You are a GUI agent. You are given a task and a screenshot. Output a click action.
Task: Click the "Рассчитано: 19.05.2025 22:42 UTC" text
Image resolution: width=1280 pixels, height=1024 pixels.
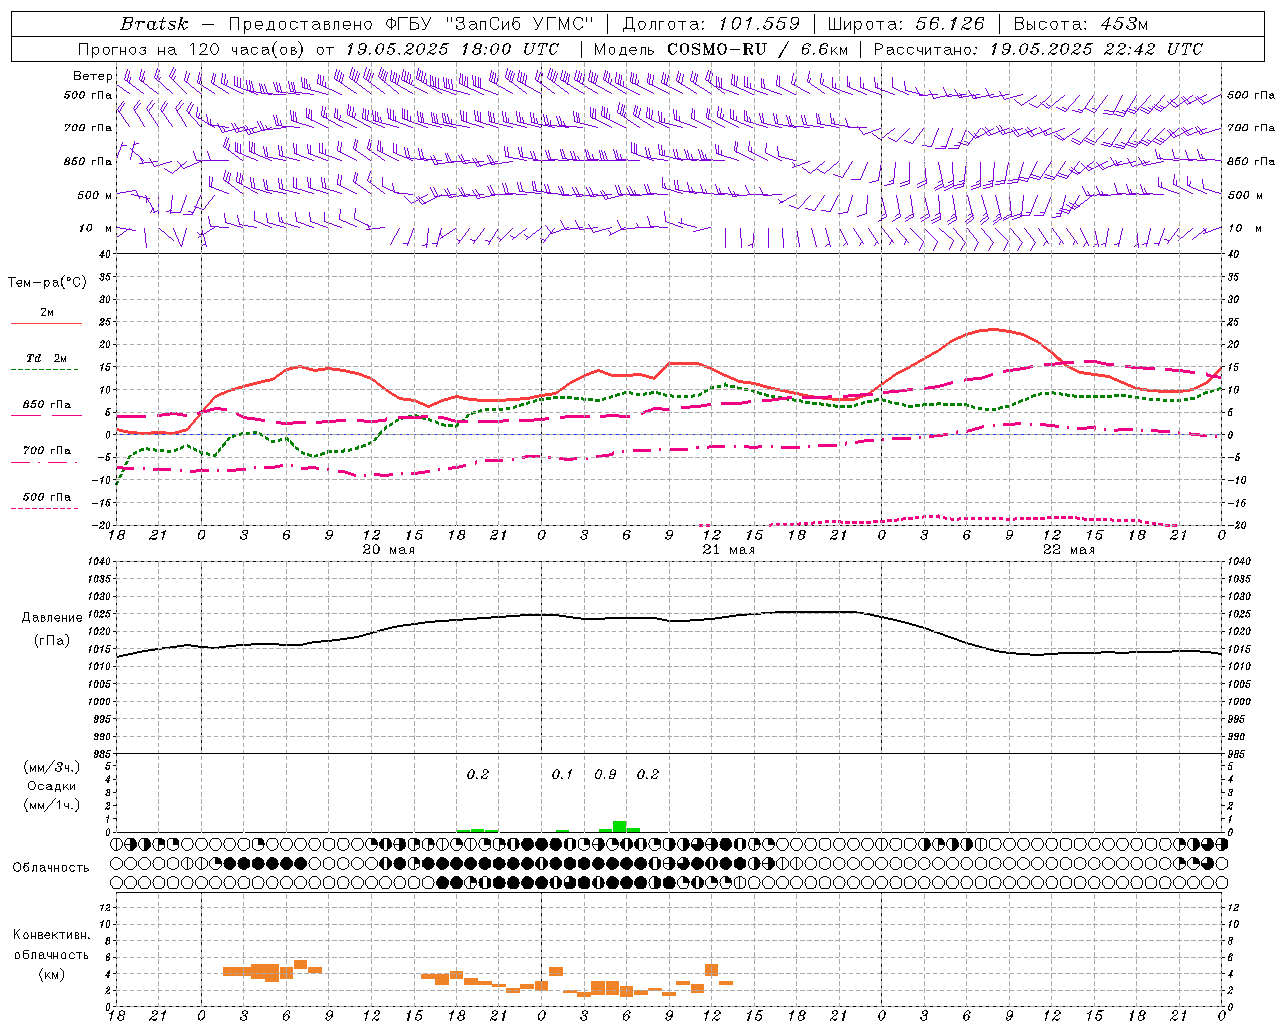coord(1038,49)
